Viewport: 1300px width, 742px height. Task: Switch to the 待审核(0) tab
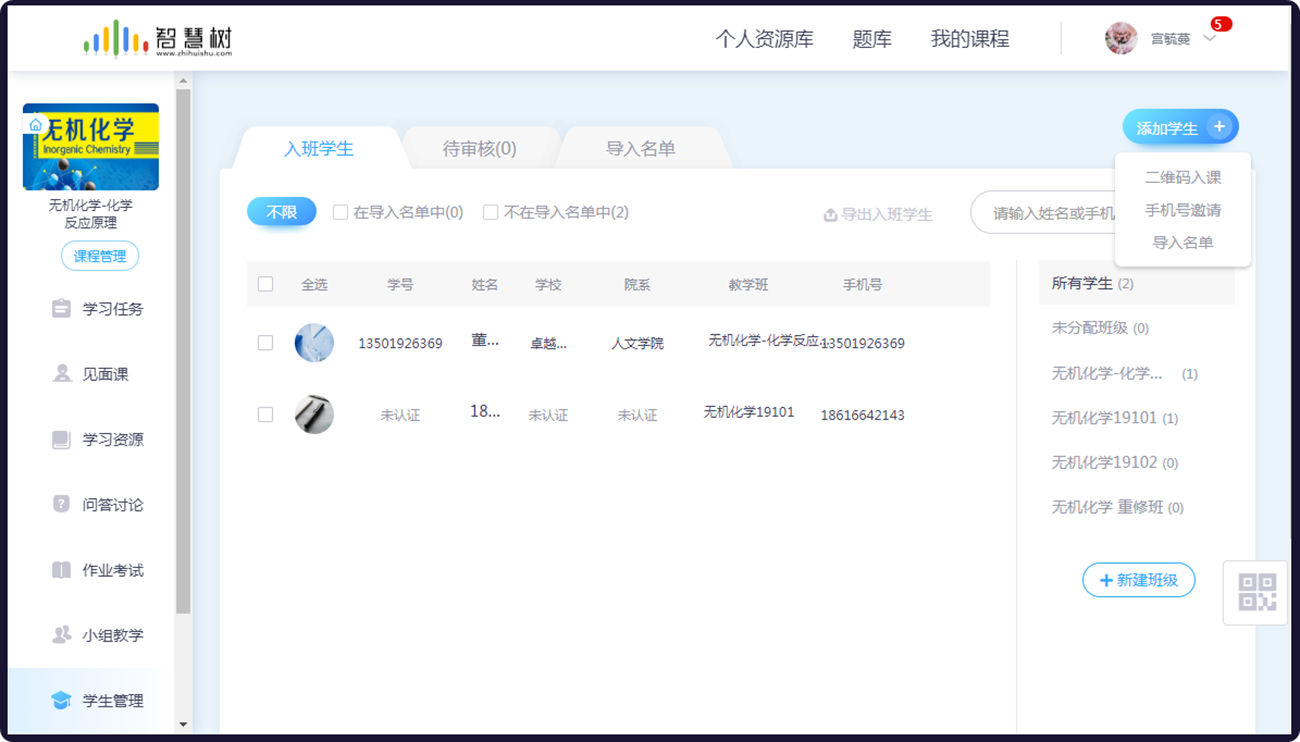coord(478,146)
